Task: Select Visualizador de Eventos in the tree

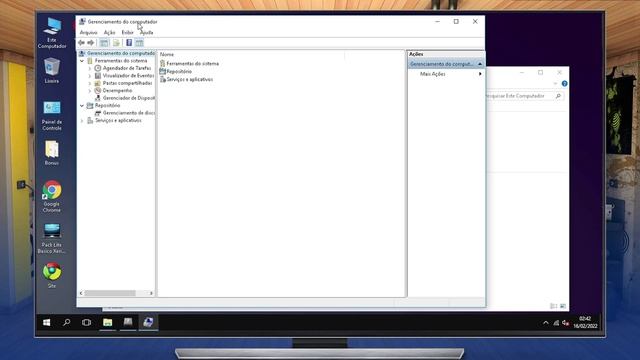Action: tap(128, 76)
